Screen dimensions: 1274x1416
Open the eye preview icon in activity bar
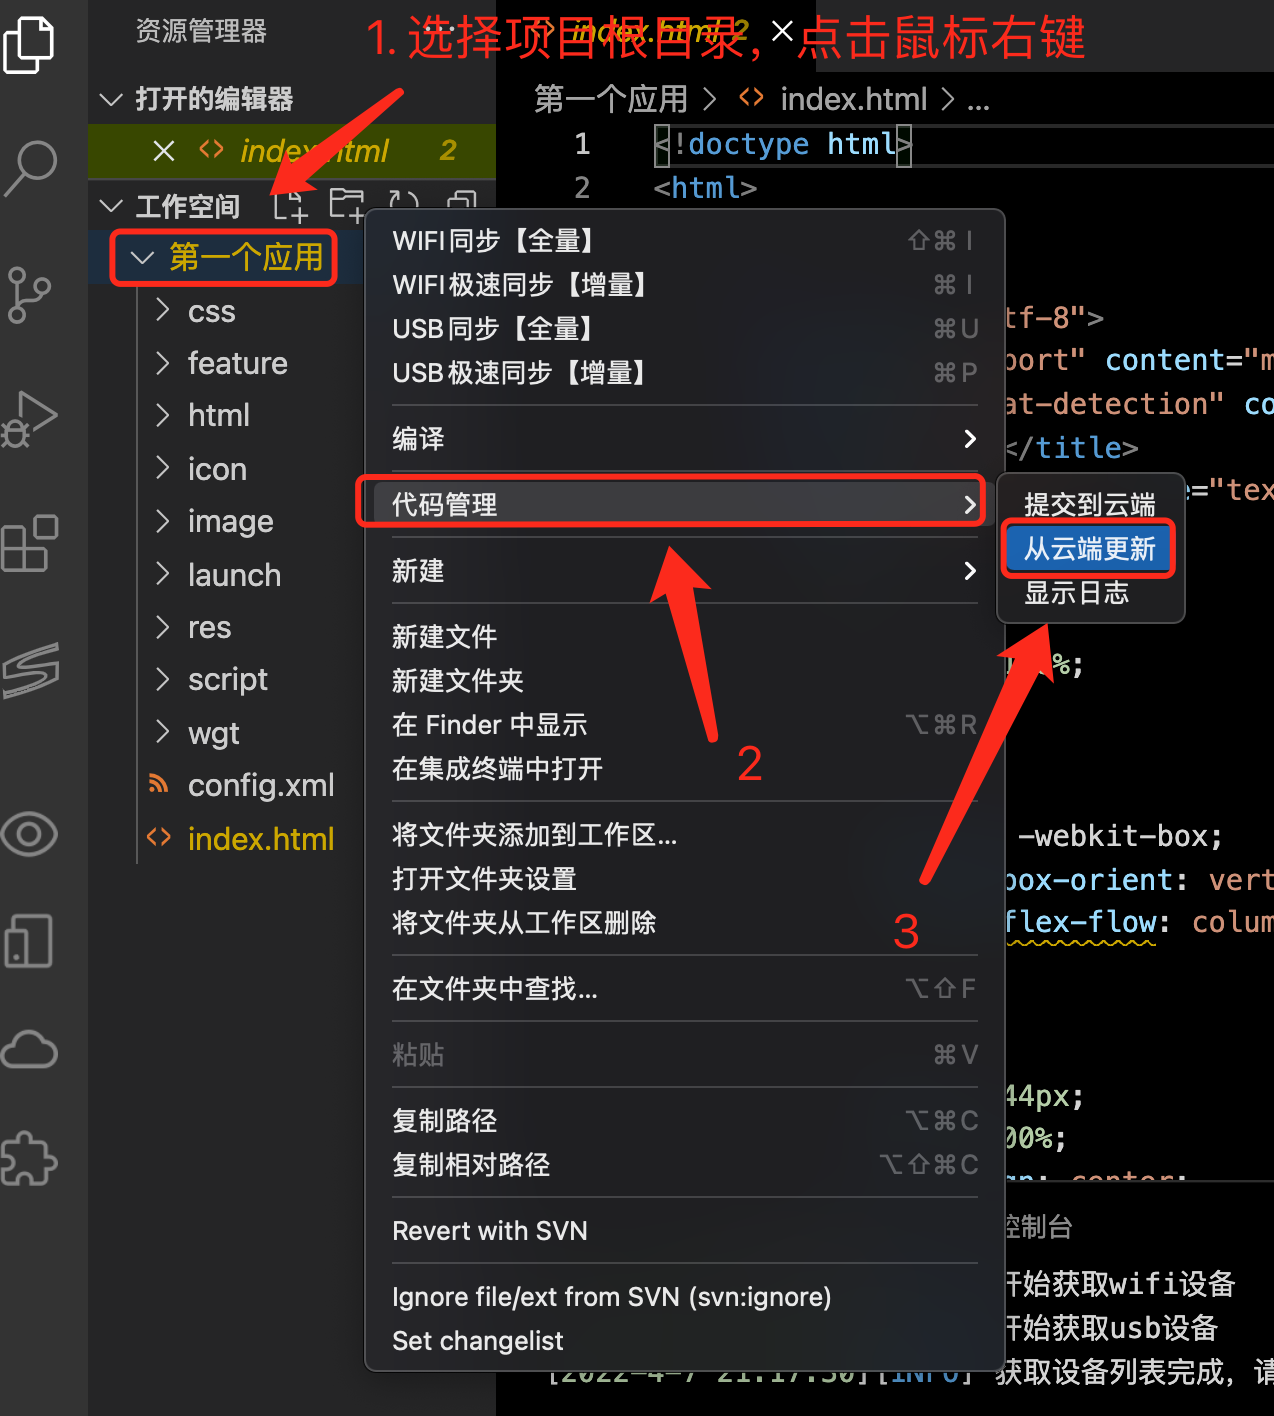point(29,833)
